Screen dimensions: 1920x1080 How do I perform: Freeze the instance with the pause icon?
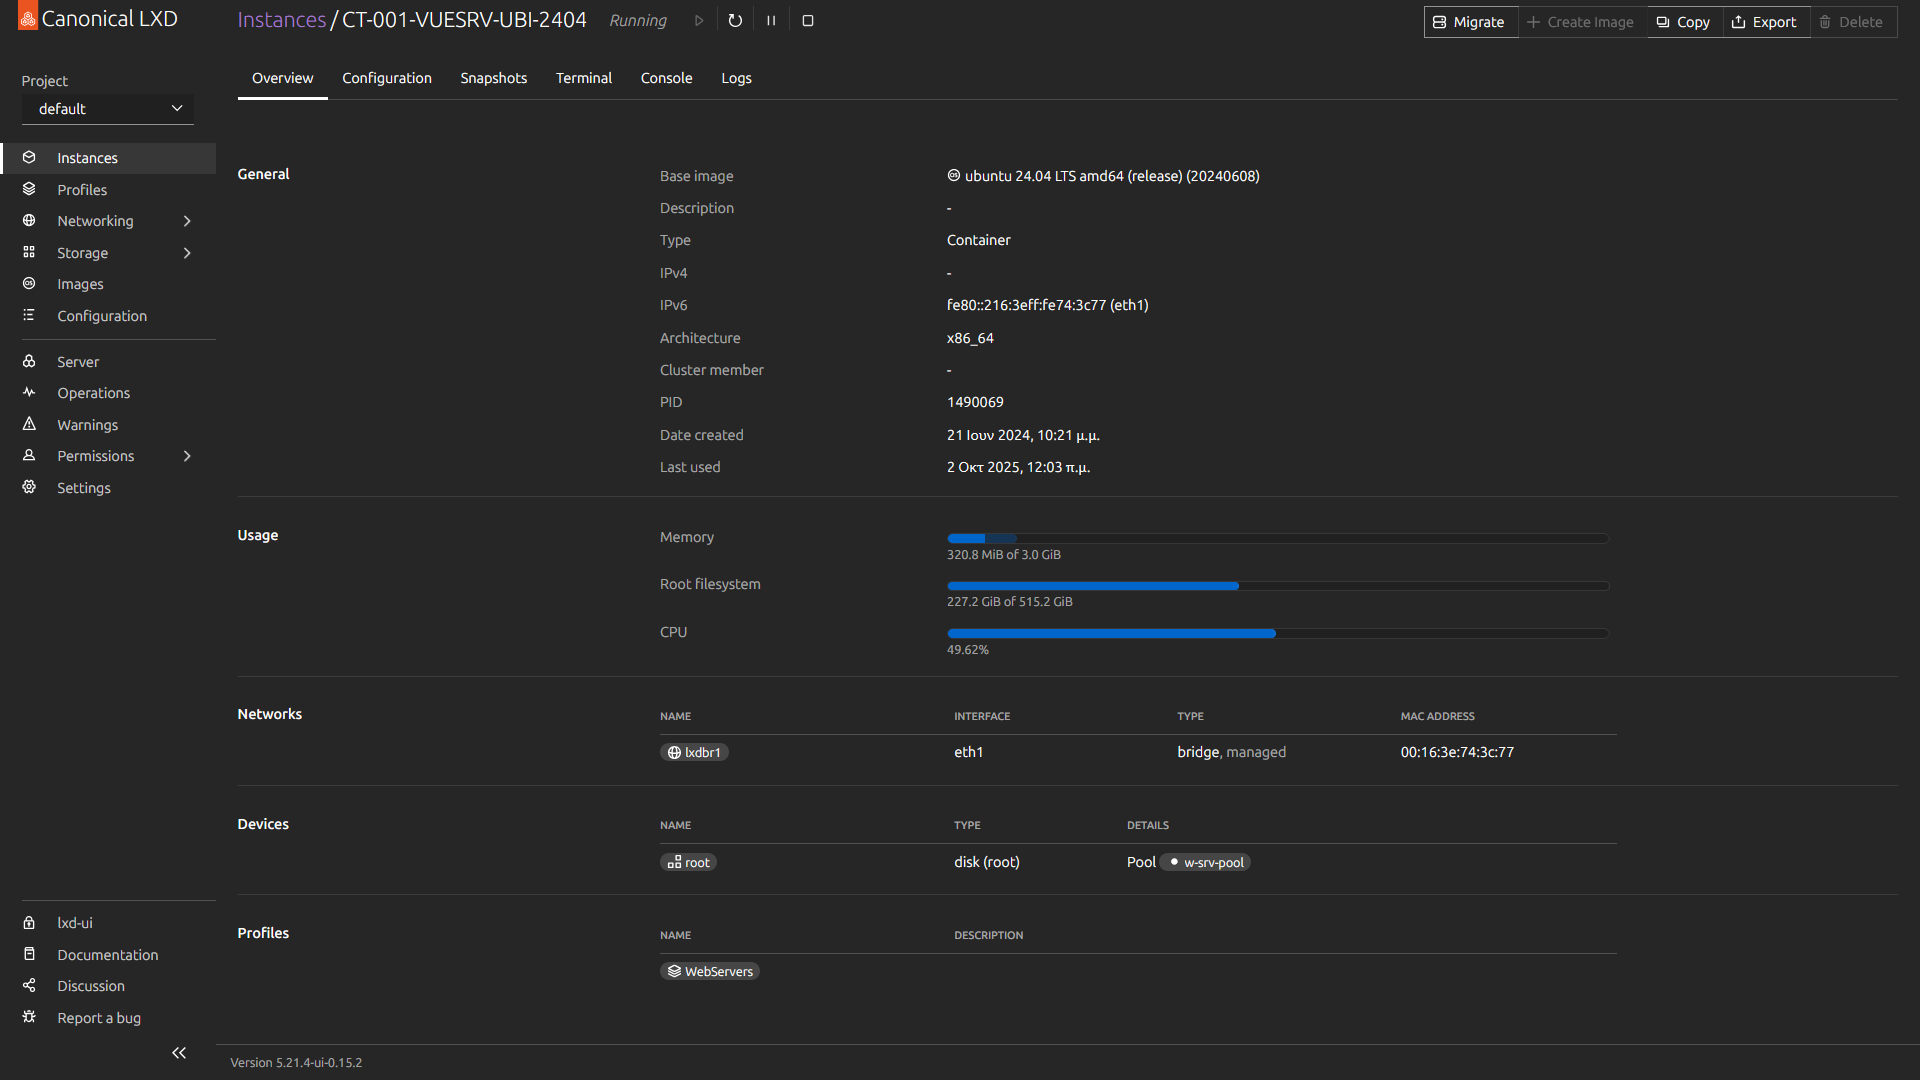coord(771,21)
